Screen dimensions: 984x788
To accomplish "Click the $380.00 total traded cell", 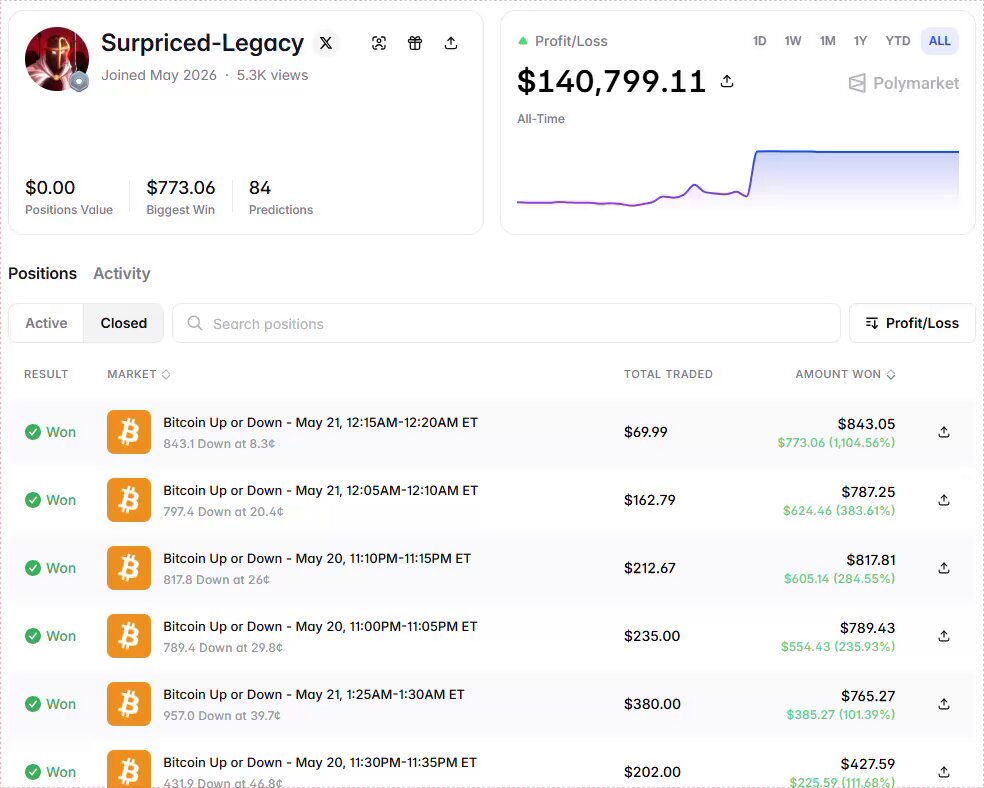I will tap(652, 704).
